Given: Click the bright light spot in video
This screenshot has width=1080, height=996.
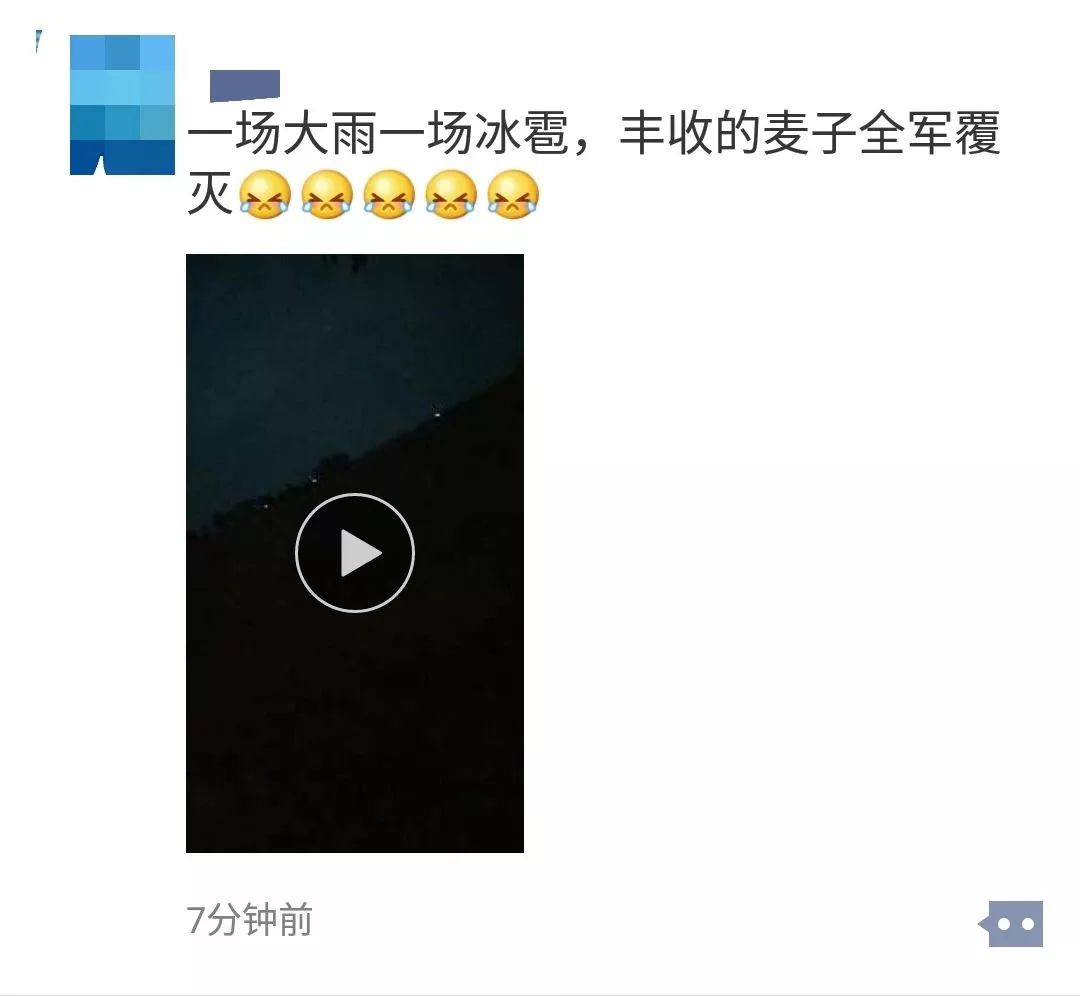Looking at the screenshot, I should click(437, 413).
